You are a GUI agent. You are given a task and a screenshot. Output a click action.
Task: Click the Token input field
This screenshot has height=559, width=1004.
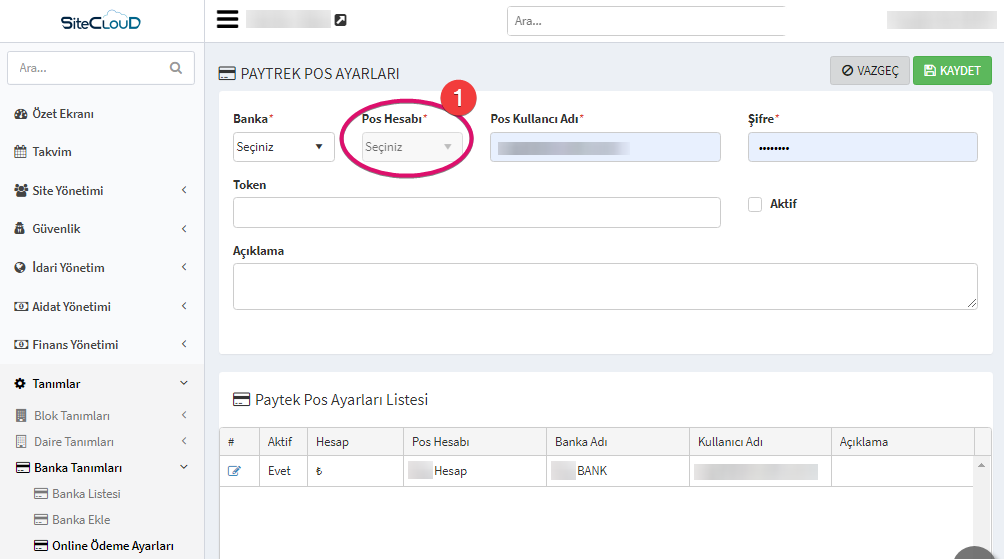[476, 213]
